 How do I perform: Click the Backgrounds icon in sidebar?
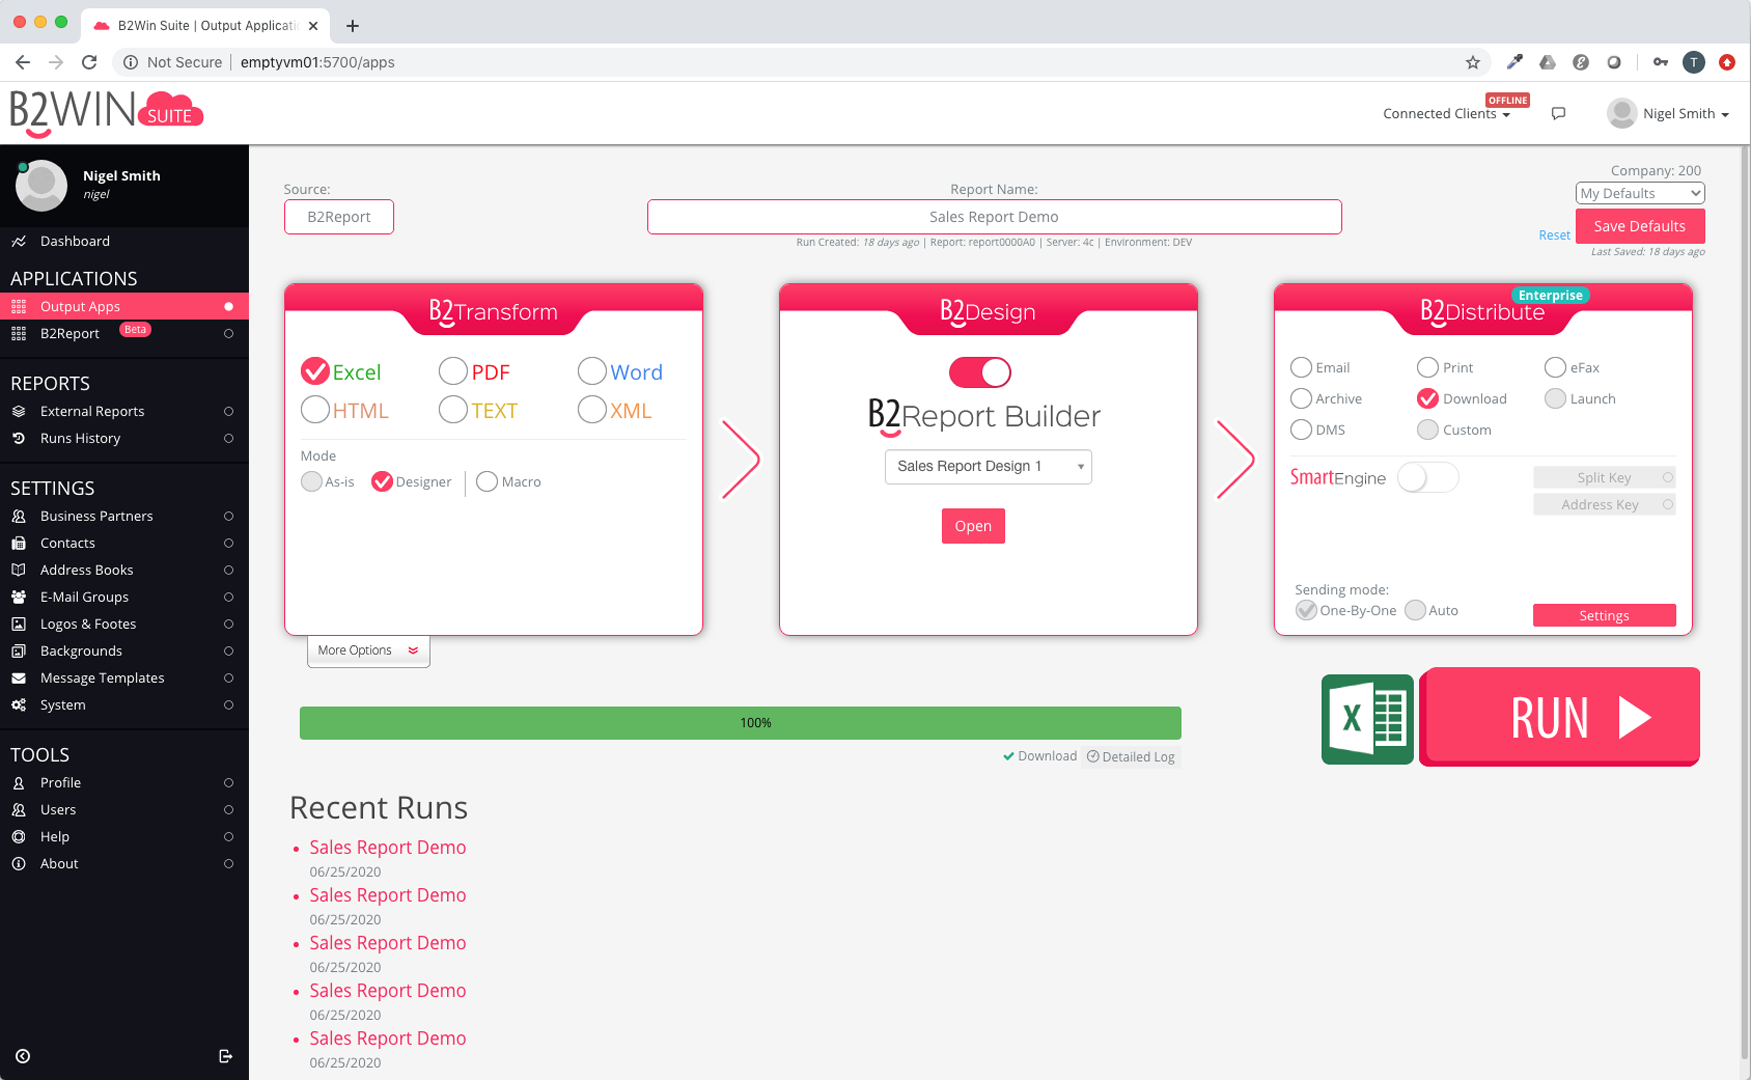click(x=19, y=651)
